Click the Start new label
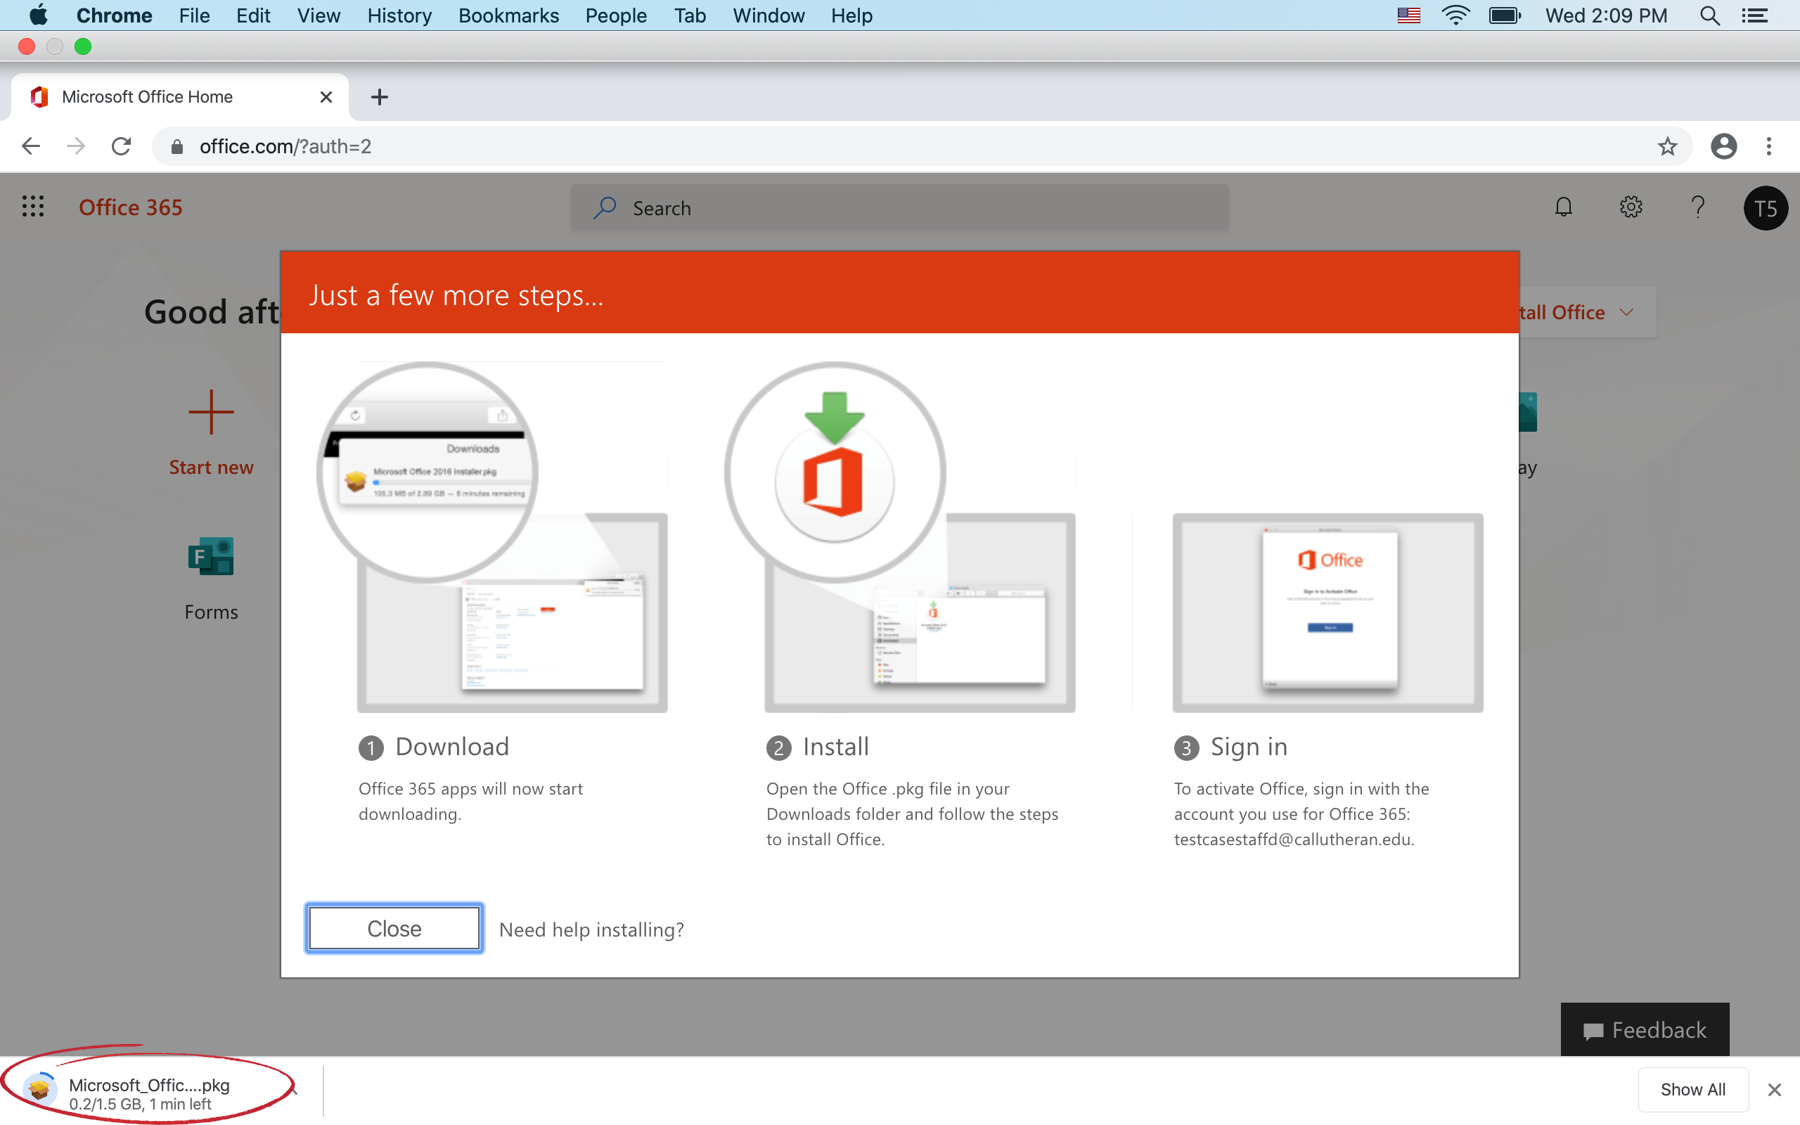Viewport: 1800px width, 1125px height. click(211, 467)
